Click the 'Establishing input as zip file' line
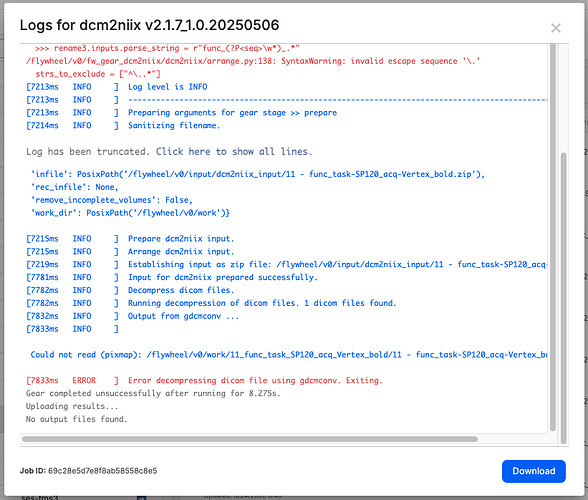Viewport: 588px width, 500px height. [286, 264]
